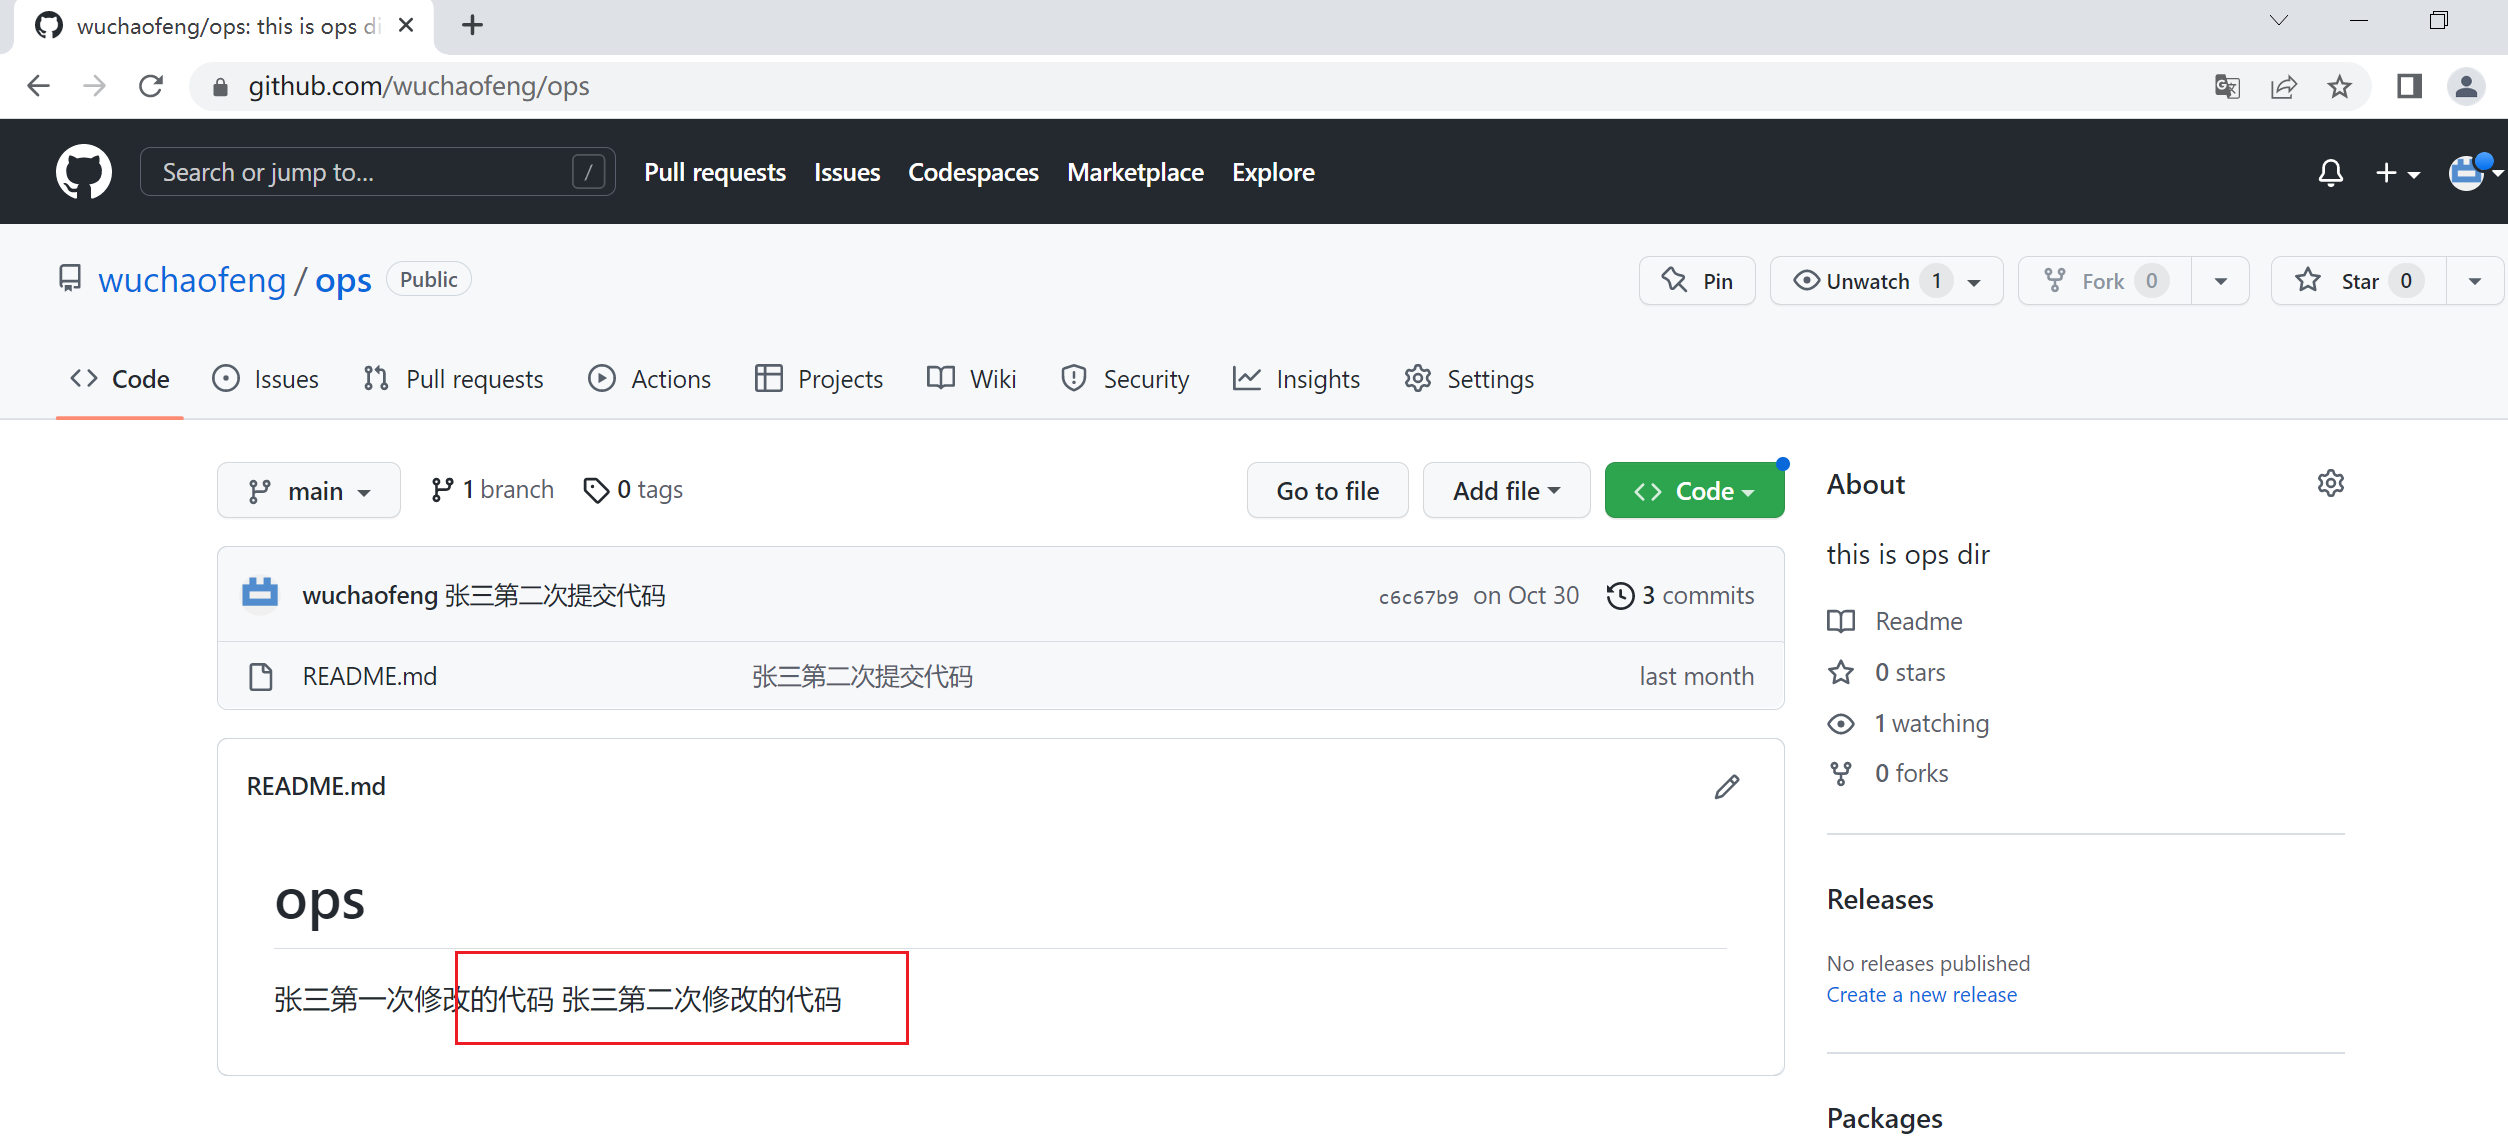This screenshot has height=1141, width=2508.
Task: Switch to the Issues repository tab
Action: (x=266, y=379)
